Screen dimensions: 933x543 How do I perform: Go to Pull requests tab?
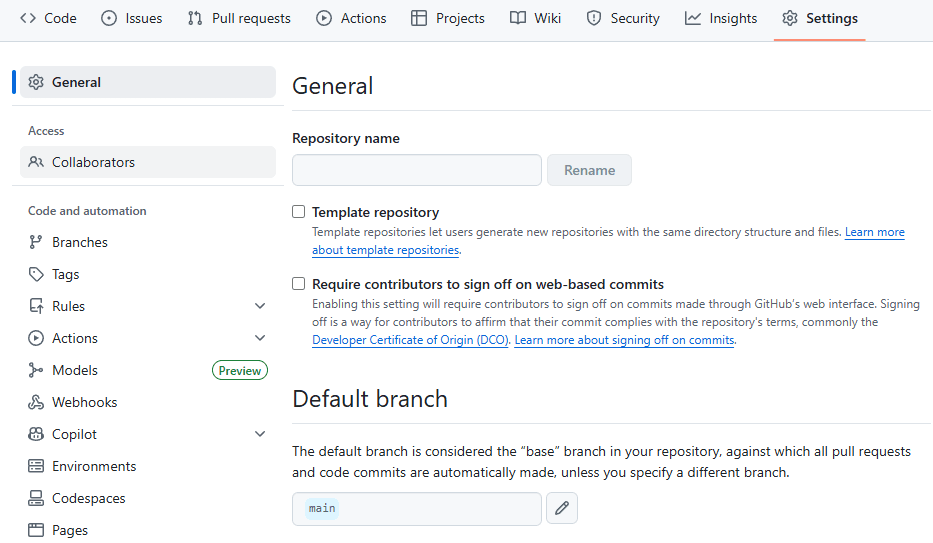tap(239, 18)
